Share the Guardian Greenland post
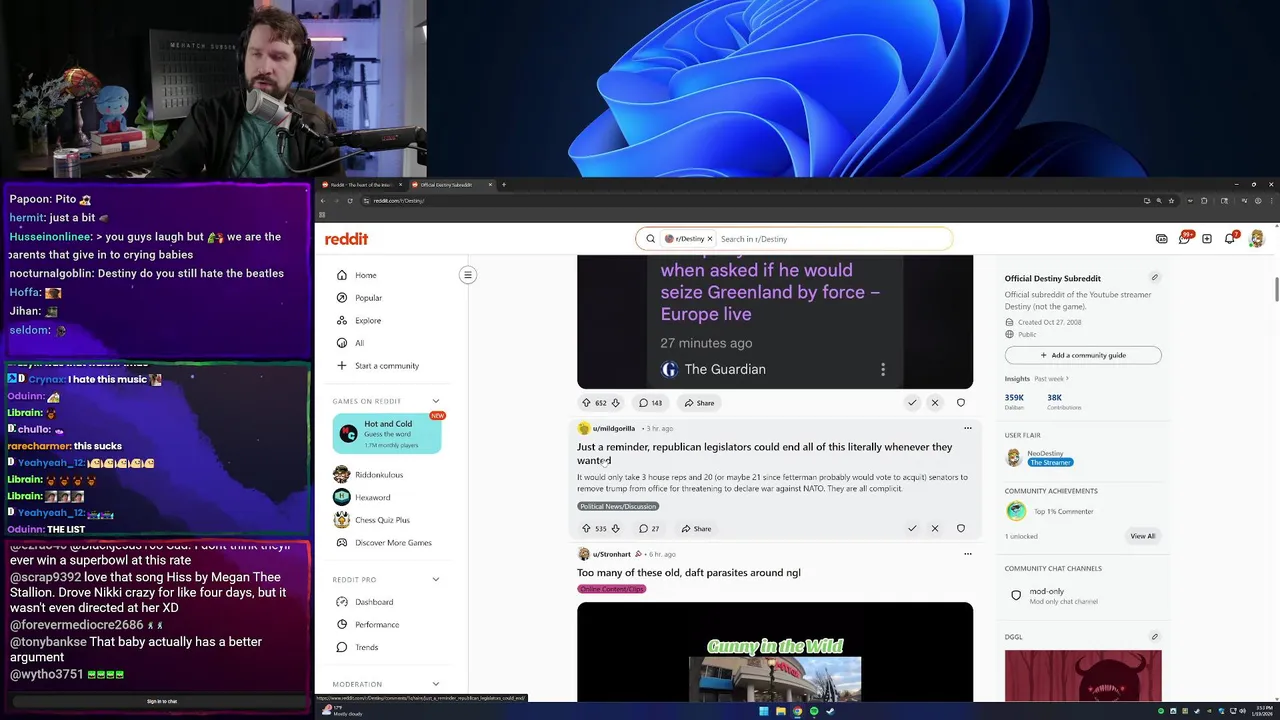The height and width of the screenshot is (720, 1280). [x=699, y=403]
